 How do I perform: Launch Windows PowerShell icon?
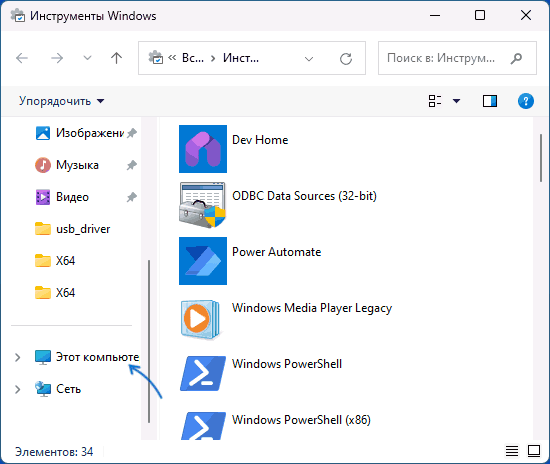[x=203, y=373]
